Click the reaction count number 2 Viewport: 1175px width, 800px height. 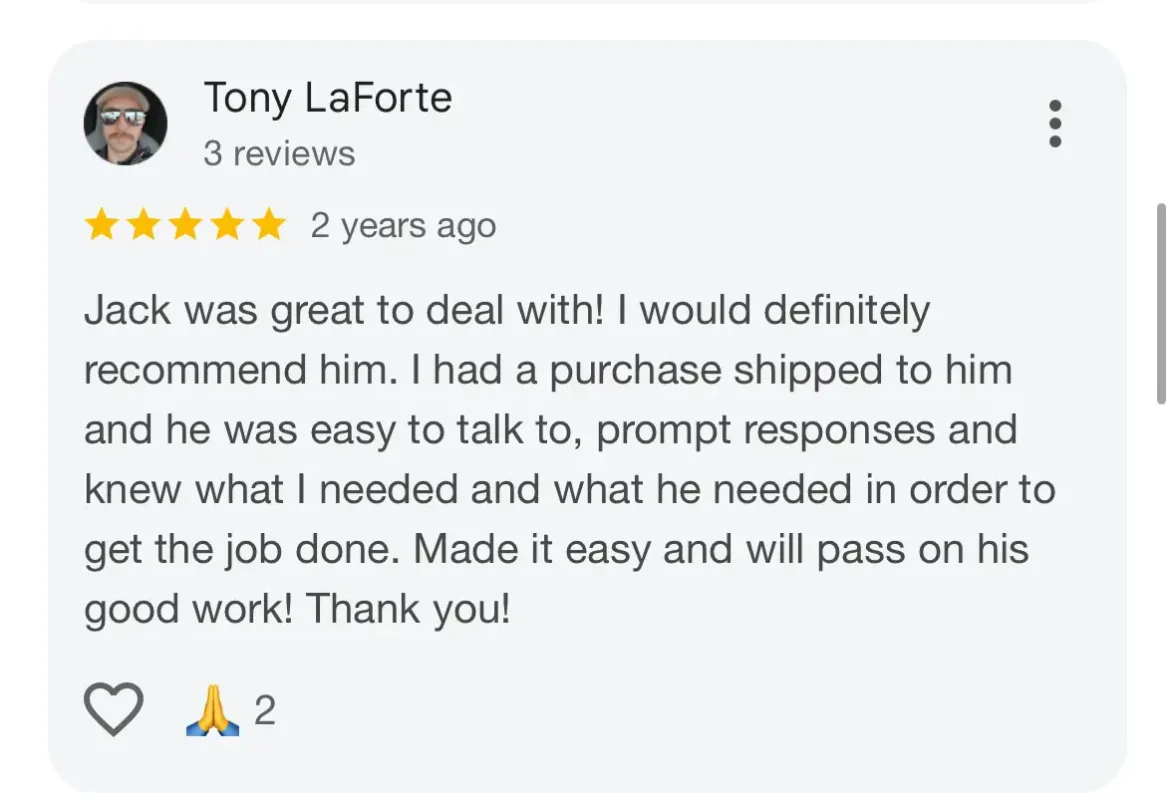point(264,711)
